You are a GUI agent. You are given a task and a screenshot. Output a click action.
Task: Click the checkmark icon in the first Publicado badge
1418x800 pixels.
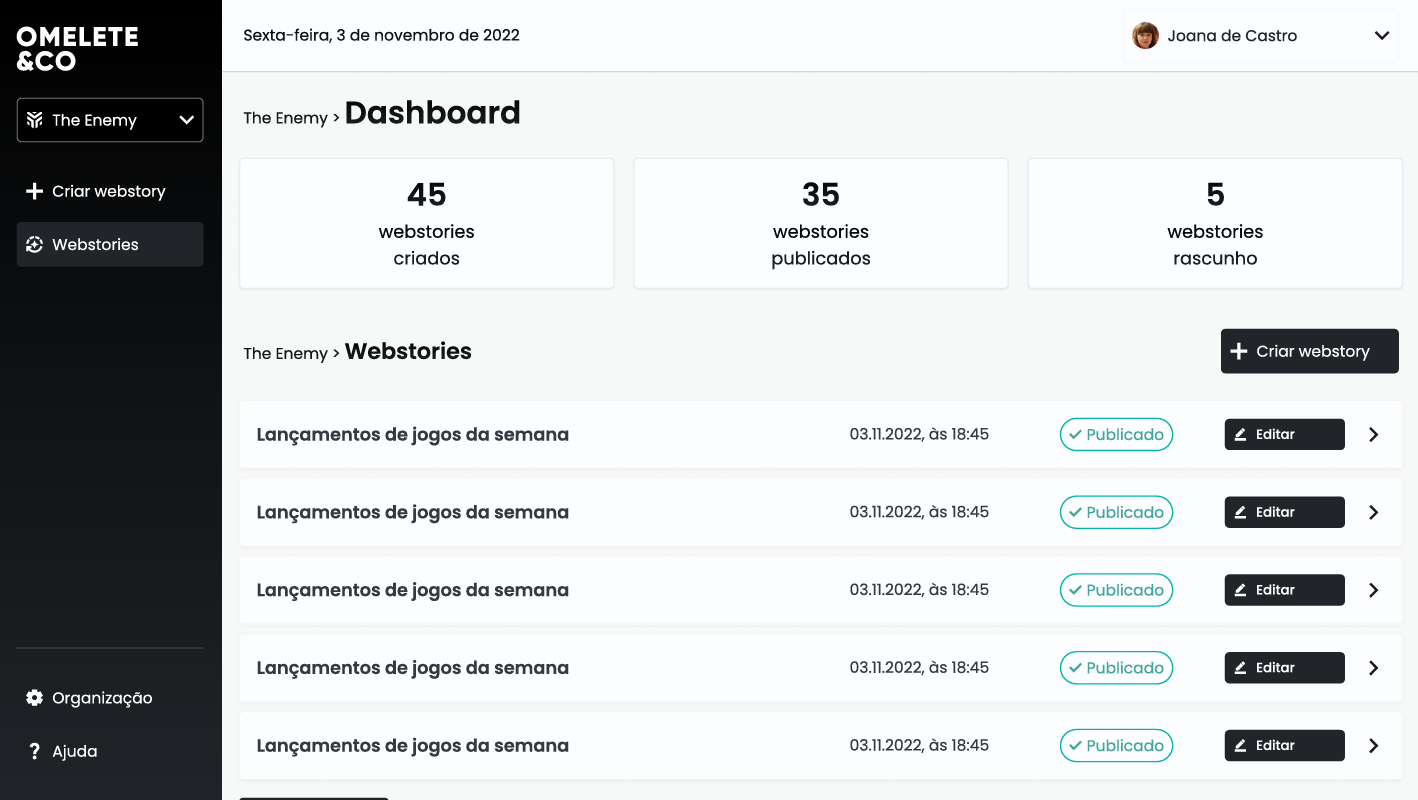(x=1077, y=434)
